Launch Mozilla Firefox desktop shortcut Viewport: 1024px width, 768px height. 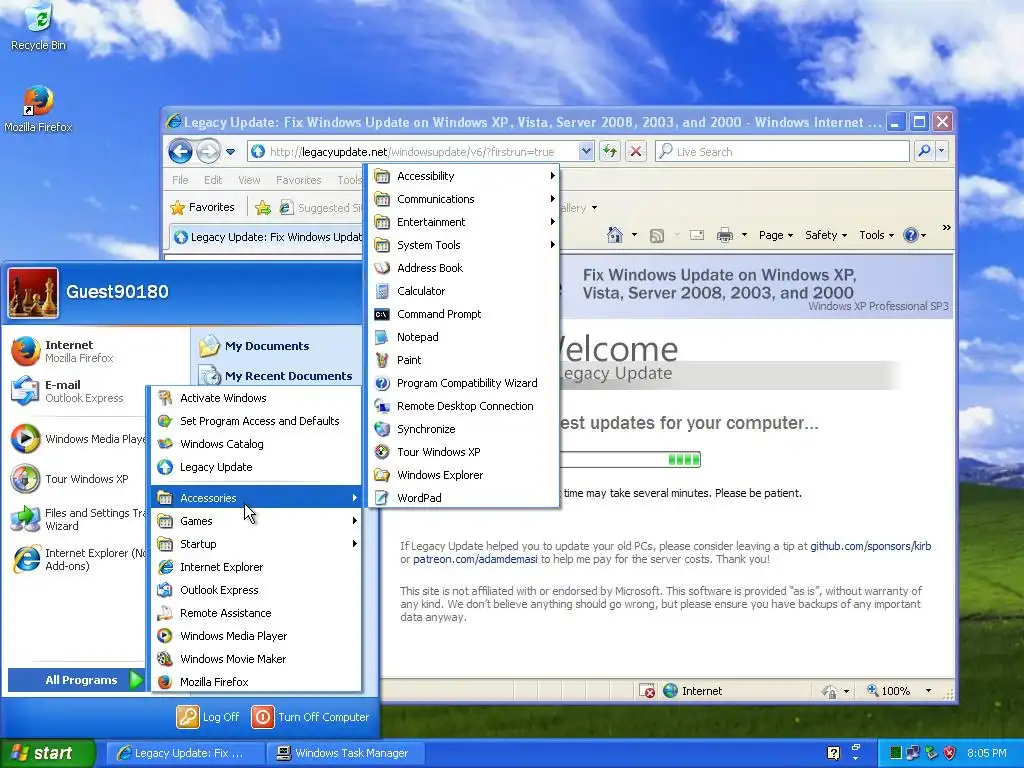click(38, 108)
